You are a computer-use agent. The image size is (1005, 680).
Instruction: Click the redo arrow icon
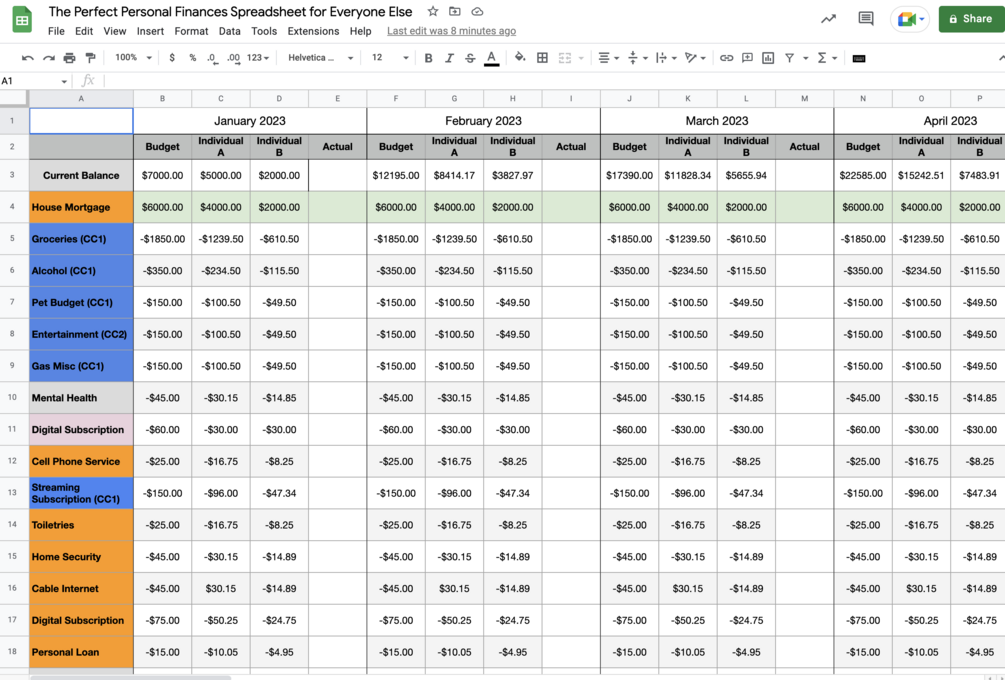[x=49, y=58]
